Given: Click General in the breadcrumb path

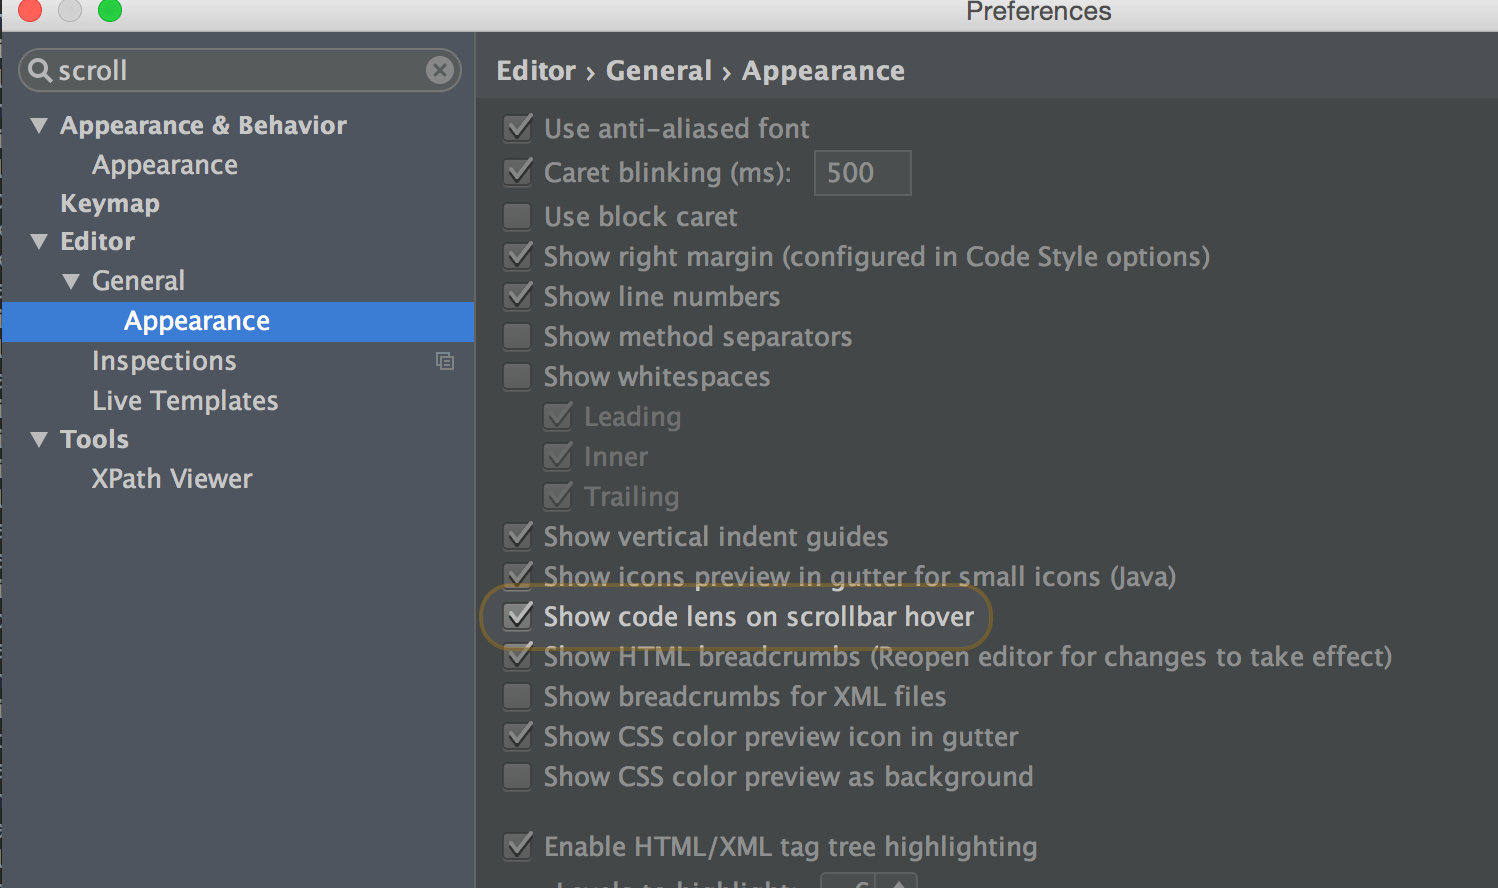Looking at the screenshot, I should [x=659, y=70].
